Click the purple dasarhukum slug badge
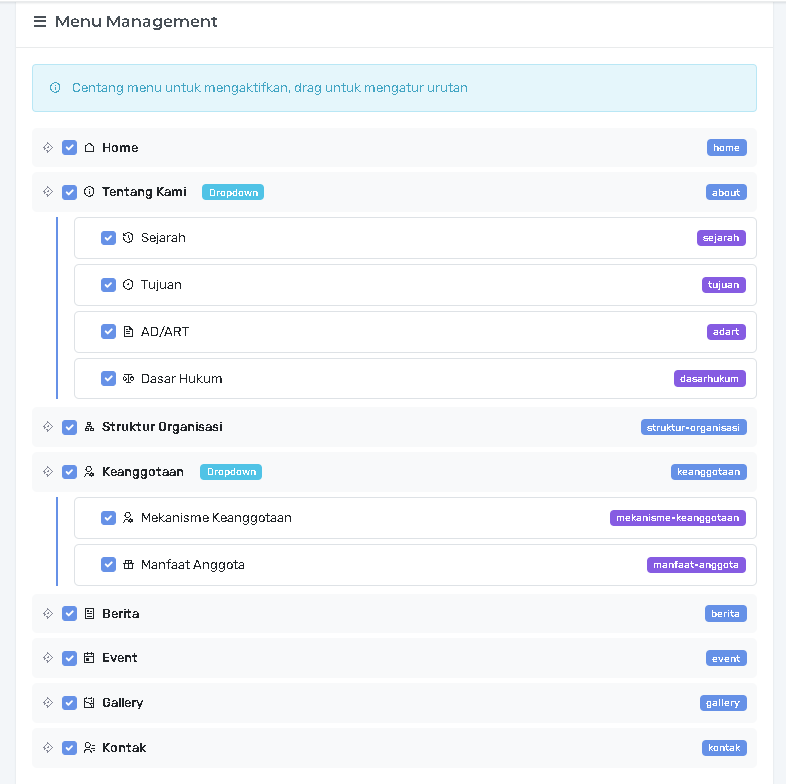 click(x=709, y=379)
